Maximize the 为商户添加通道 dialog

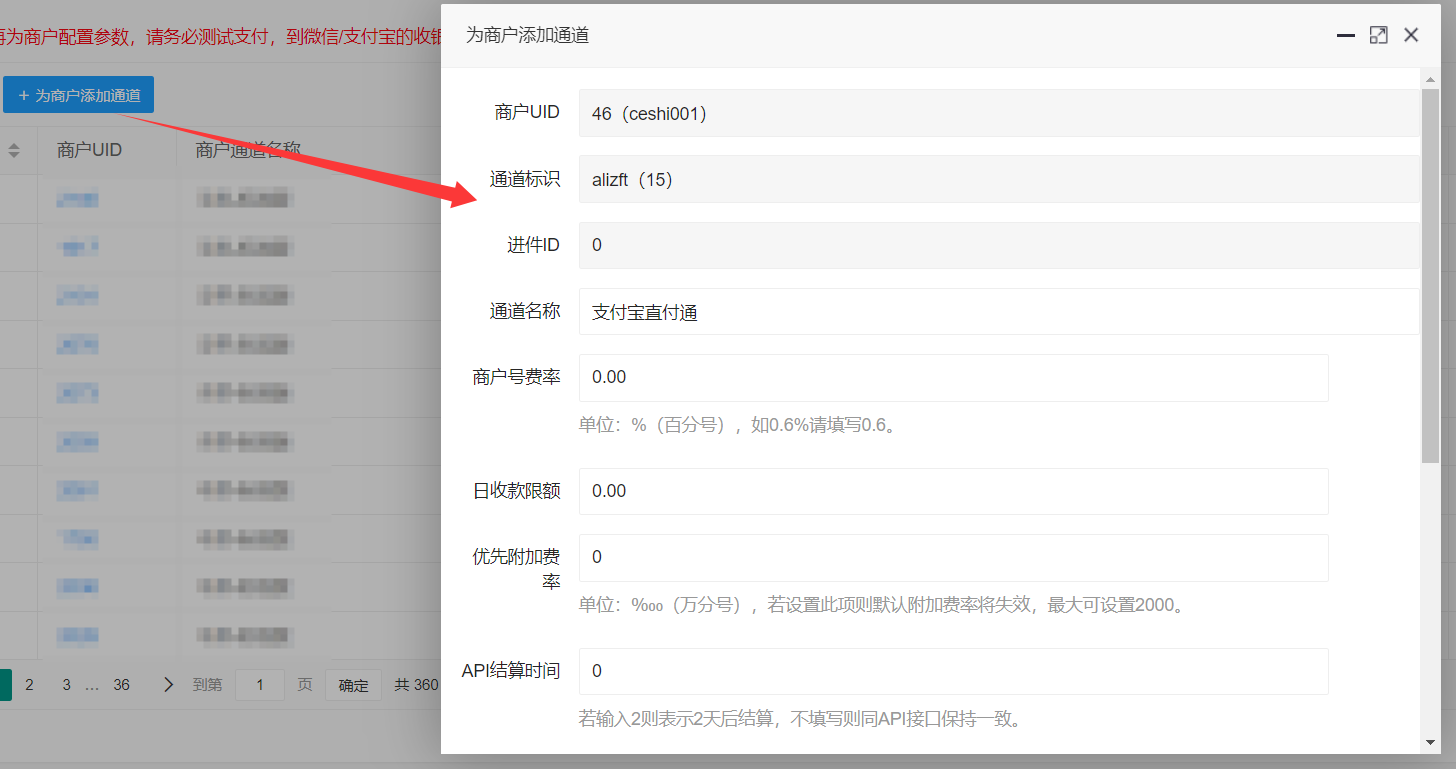(x=1378, y=35)
